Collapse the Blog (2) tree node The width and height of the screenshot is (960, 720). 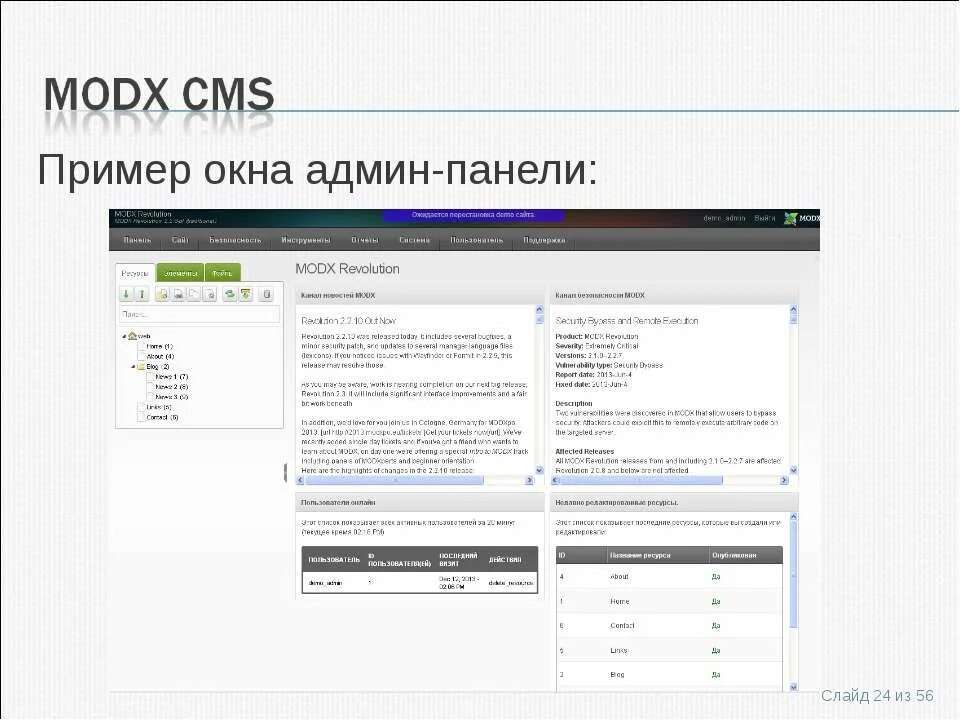tap(133, 366)
